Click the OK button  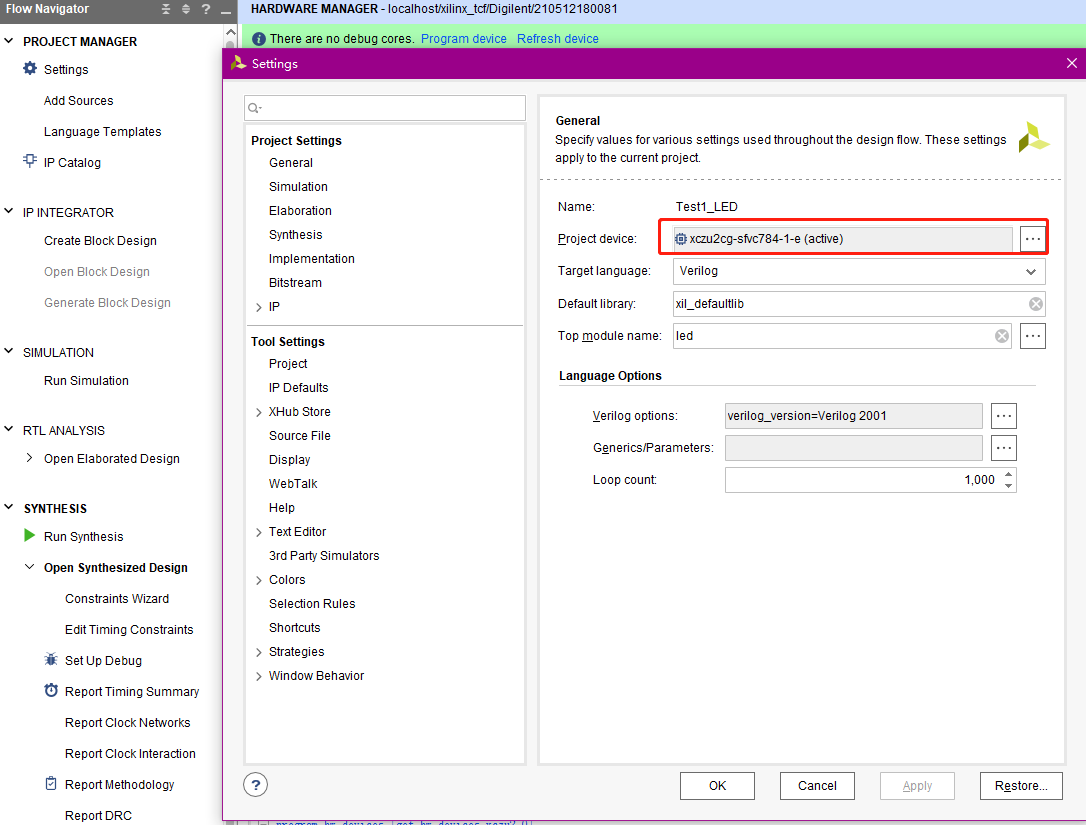point(718,786)
